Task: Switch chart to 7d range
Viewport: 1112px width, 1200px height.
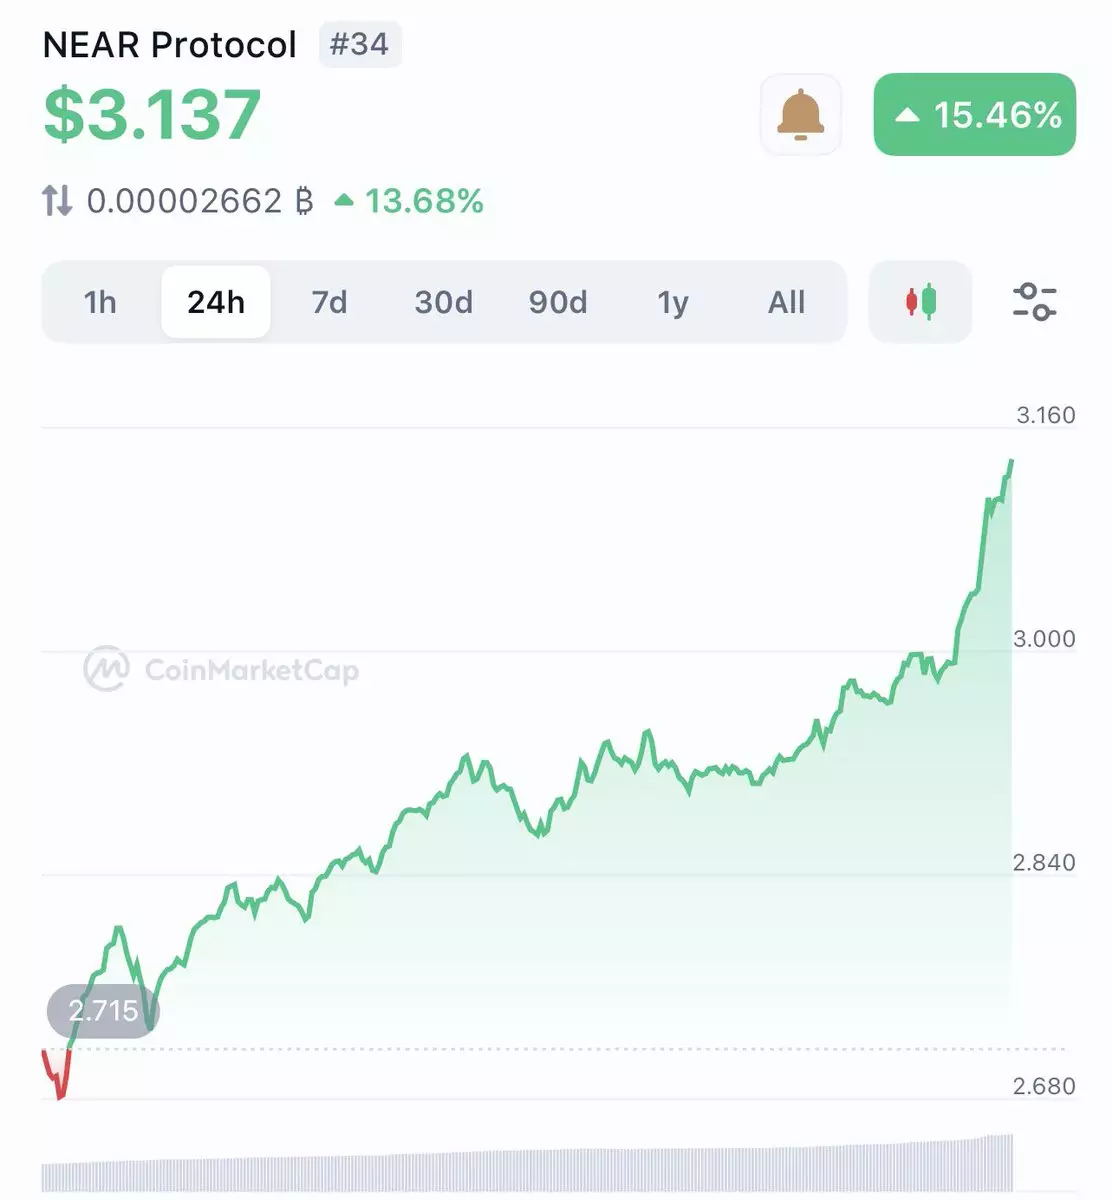Action: tap(329, 302)
